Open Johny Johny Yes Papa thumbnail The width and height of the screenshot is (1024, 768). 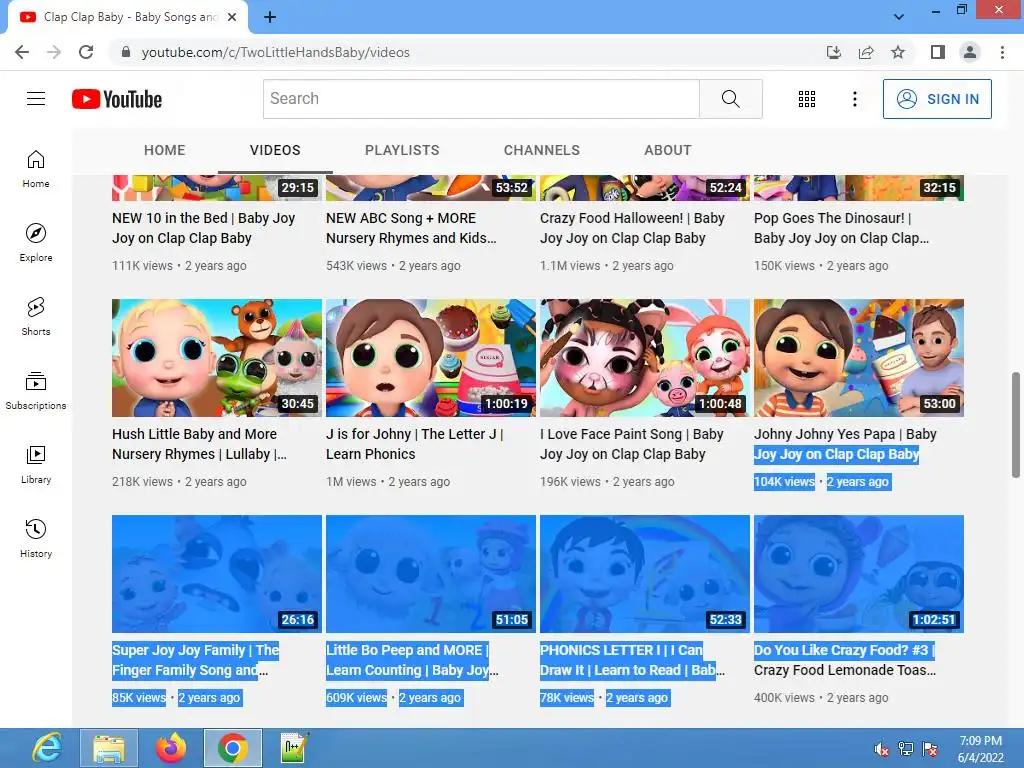pyautogui.click(x=859, y=358)
